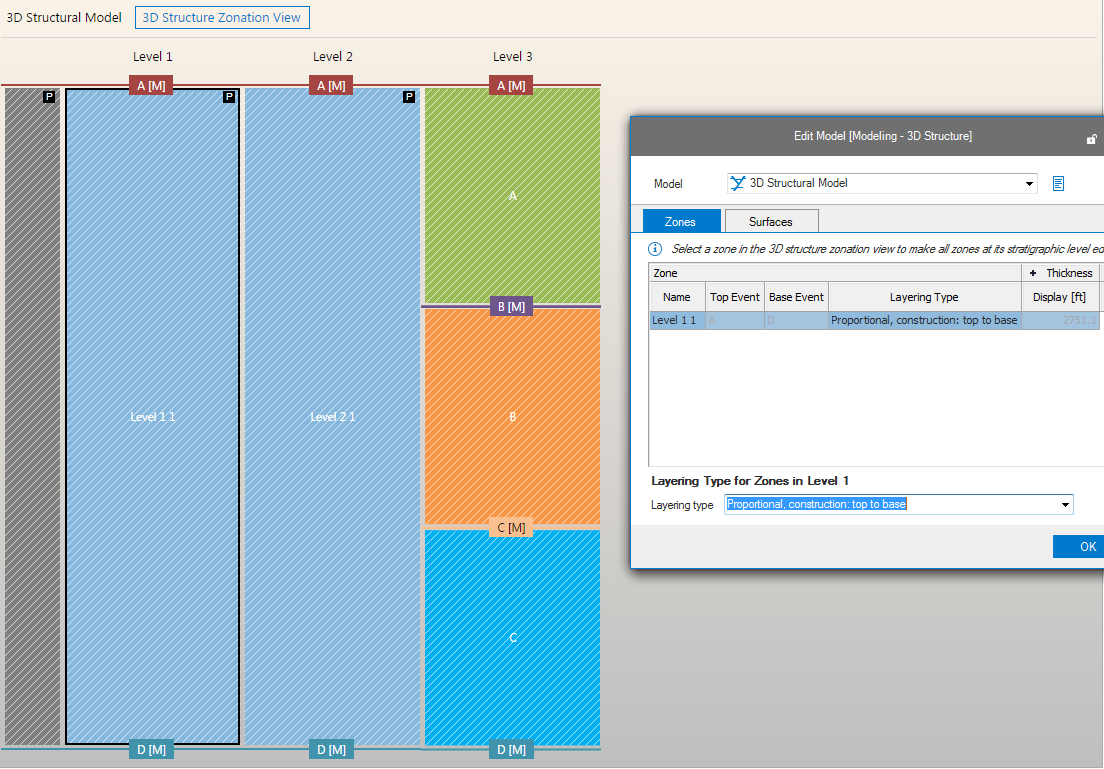This screenshot has height=769, width=1104.
Task: Open the 3D Structure Zonation View tab
Action: pyautogui.click(x=222, y=18)
